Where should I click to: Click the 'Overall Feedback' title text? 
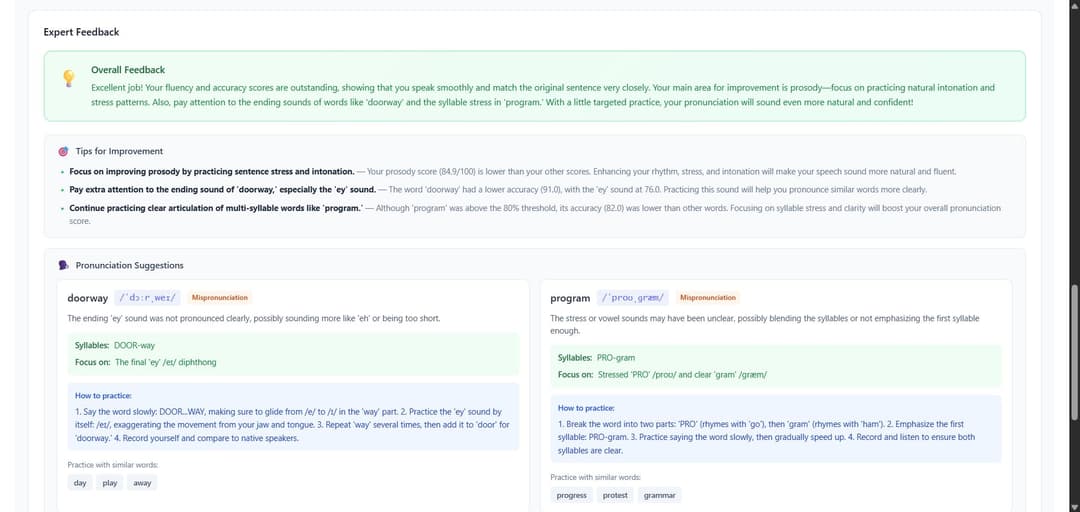pyautogui.click(x=128, y=70)
